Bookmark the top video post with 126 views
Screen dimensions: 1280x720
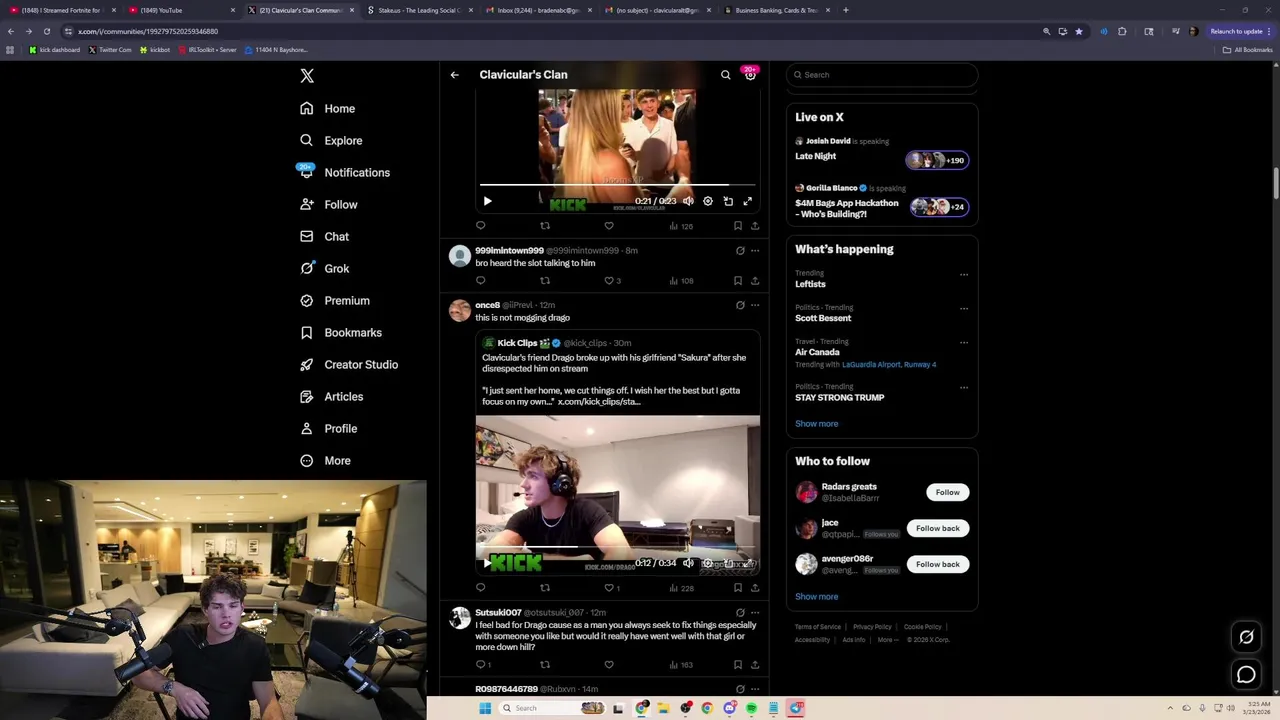738,226
